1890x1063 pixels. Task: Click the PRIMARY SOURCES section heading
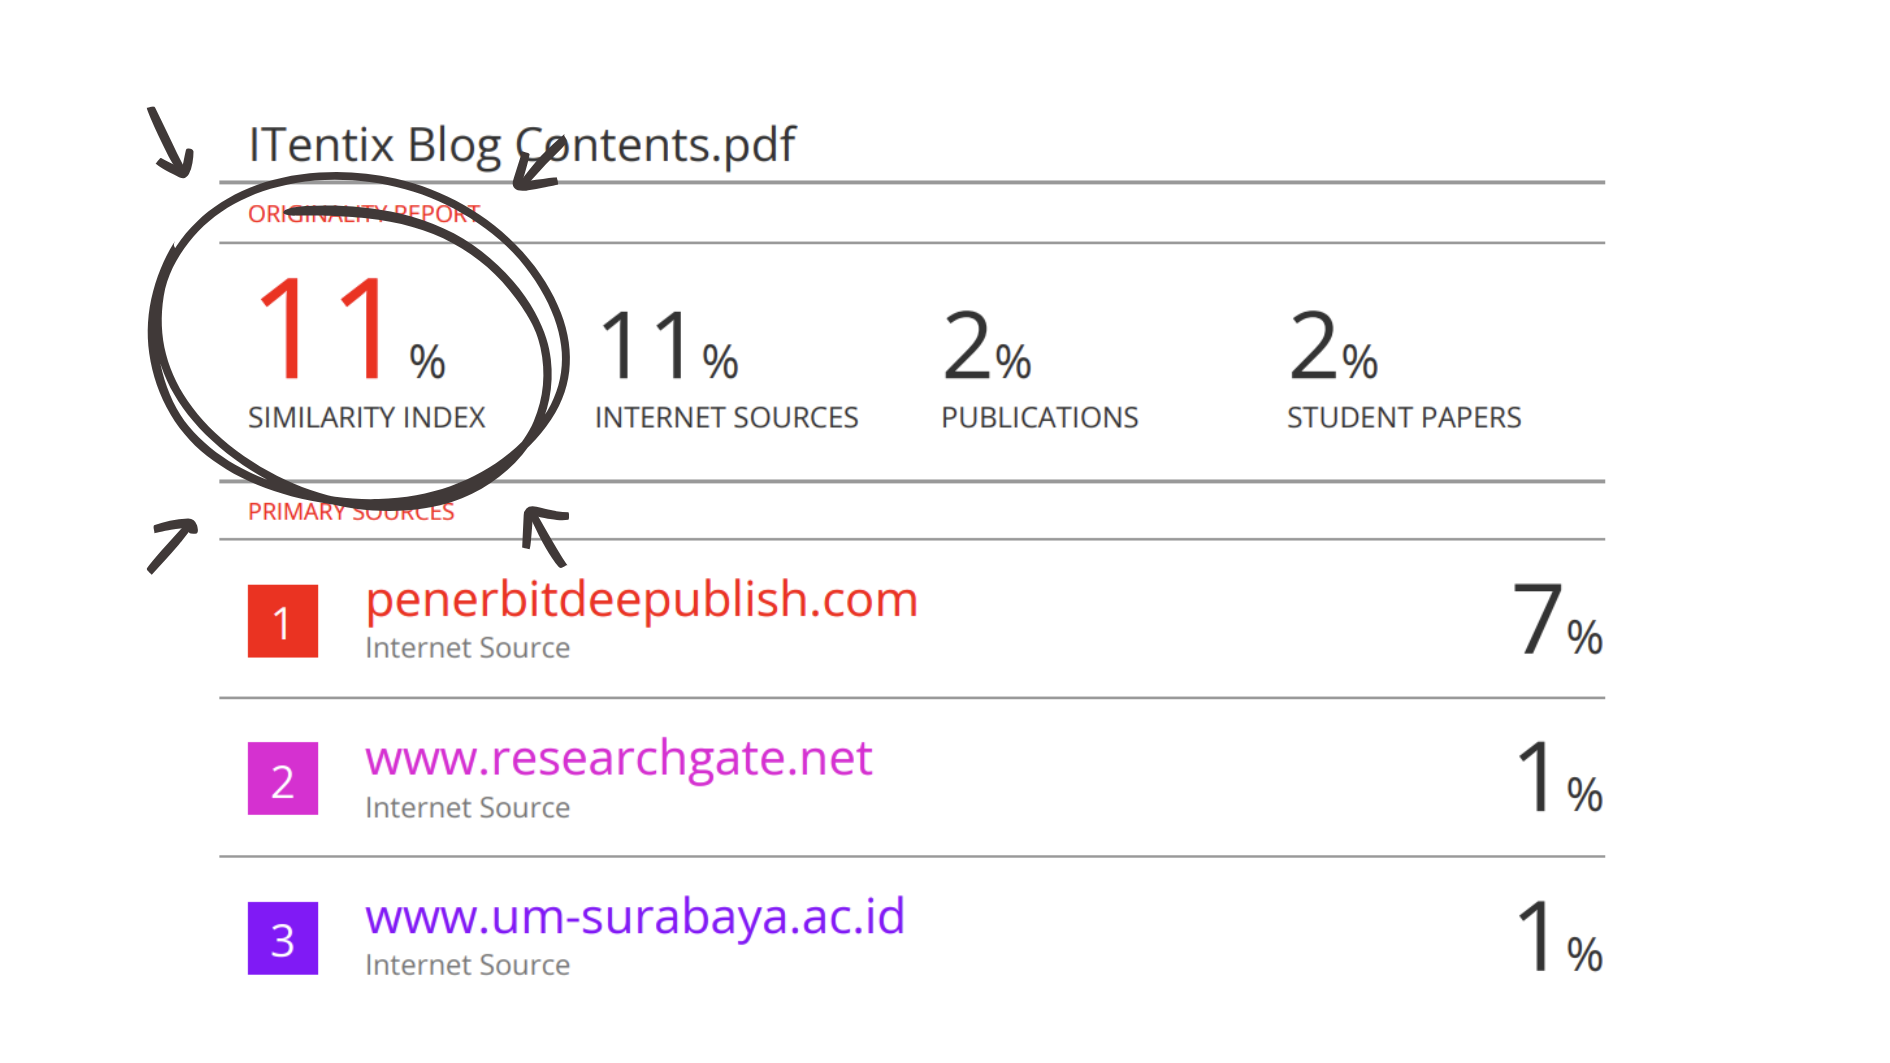click(x=350, y=512)
